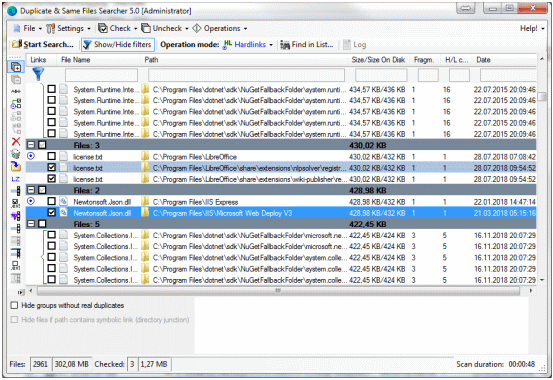Screen dimensions: 553x380
Task: Click the blue funnel filter icon under Links
Action: 38,74
